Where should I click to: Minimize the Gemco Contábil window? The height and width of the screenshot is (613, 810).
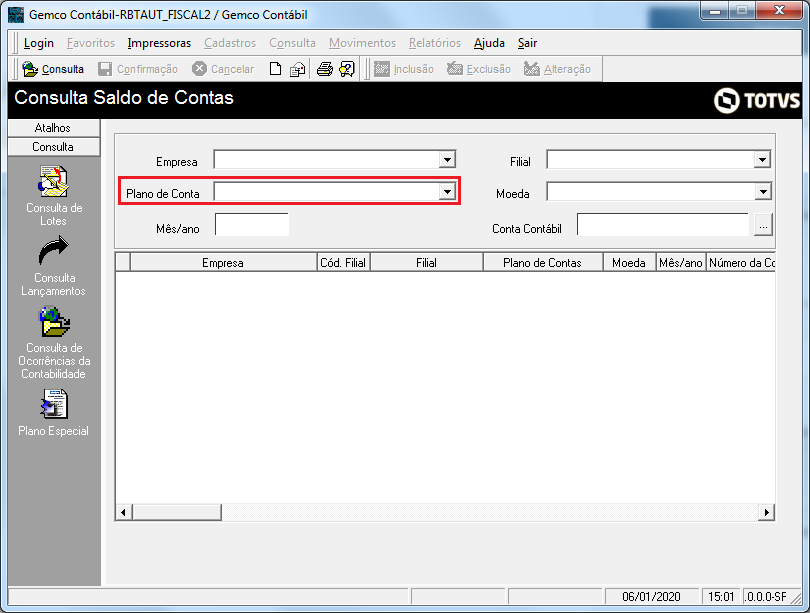pyautogui.click(x=715, y=10)
